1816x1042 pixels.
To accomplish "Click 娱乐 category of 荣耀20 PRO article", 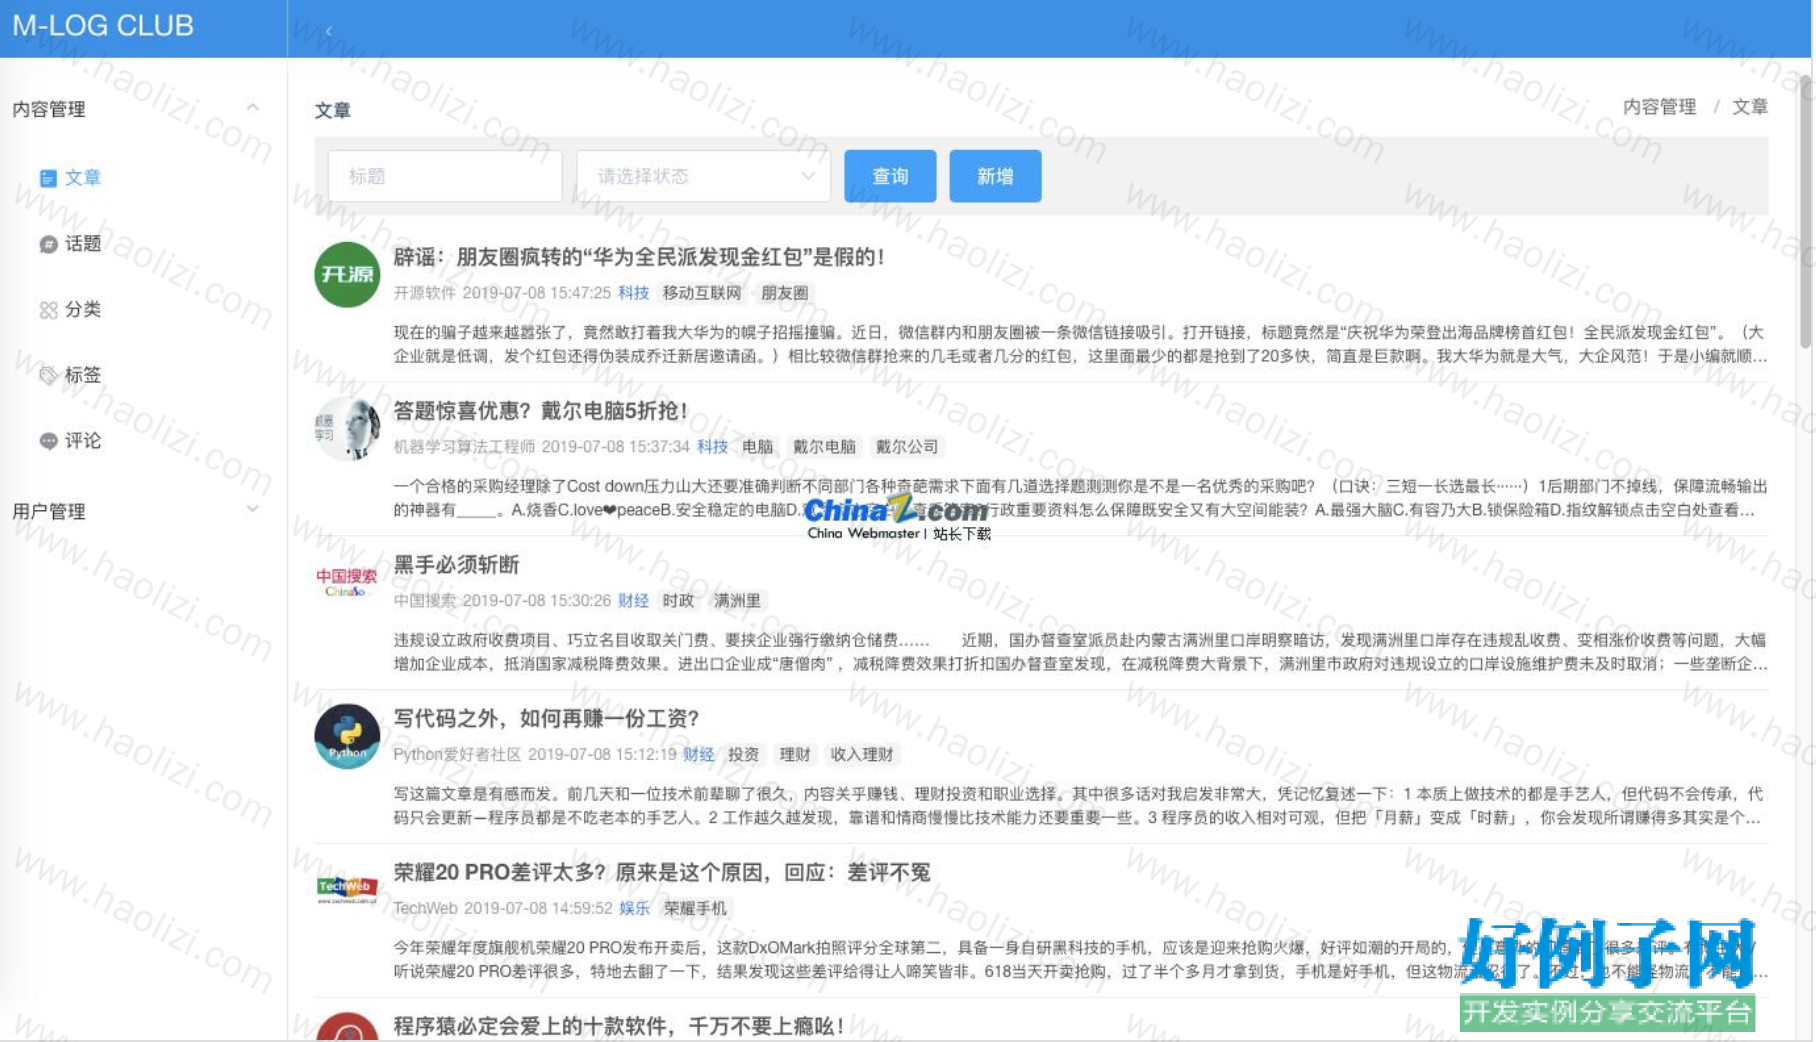I will (634, 909).
